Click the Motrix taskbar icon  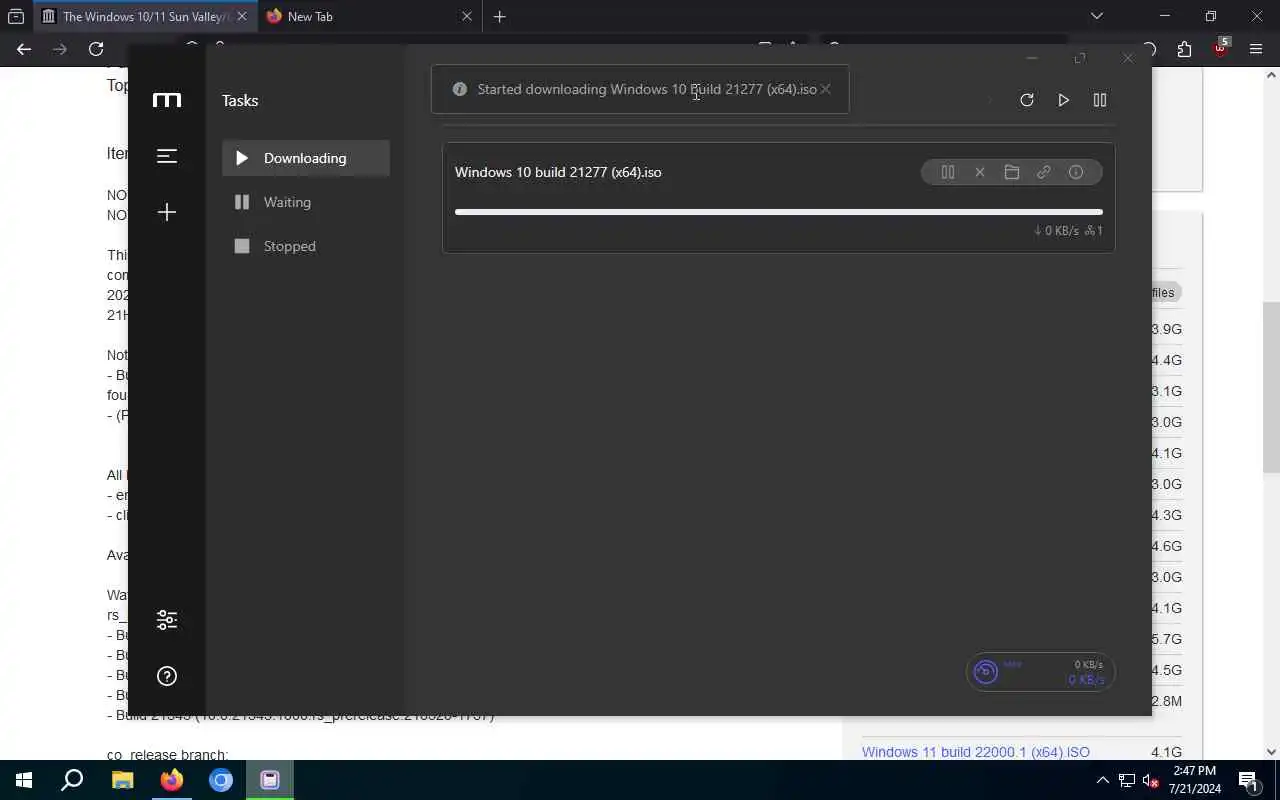pyautogui.click(x=270, y=780)
